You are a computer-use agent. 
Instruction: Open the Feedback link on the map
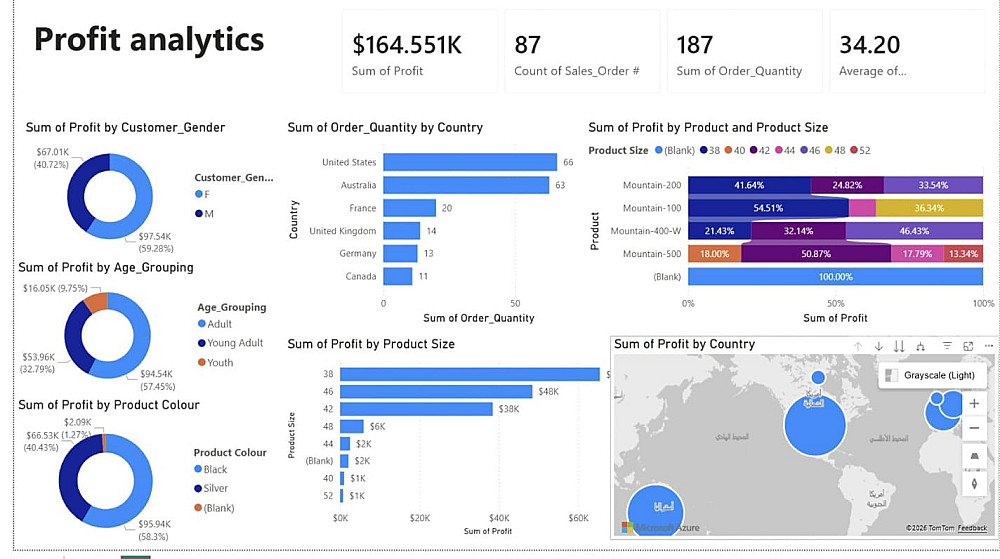tap(972, 528)
